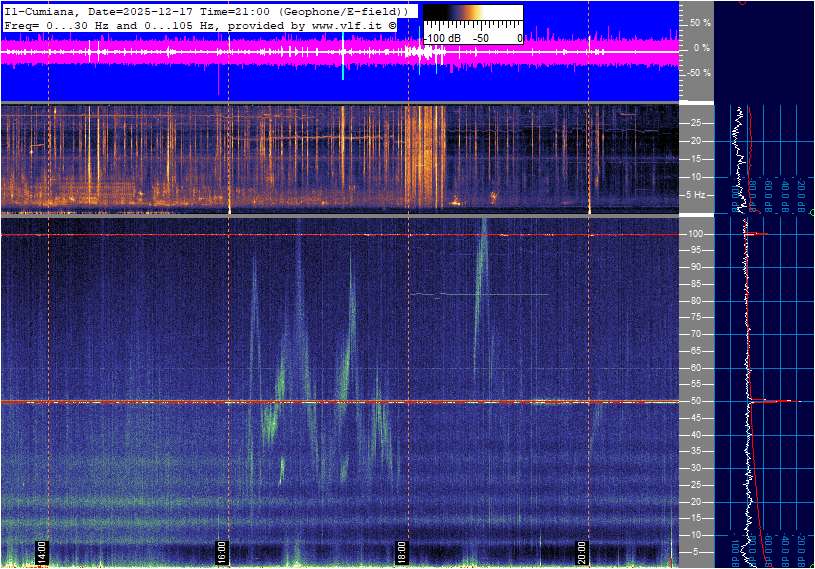Click the 14:00 time marker label
This screenshot has width=815, height=569.
[x=42, y=552]
